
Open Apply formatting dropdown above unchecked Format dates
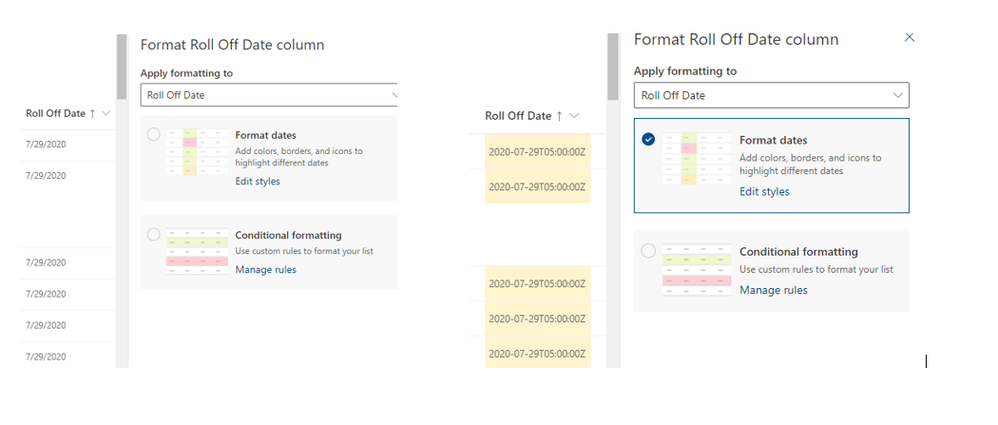tap(269, 95)
